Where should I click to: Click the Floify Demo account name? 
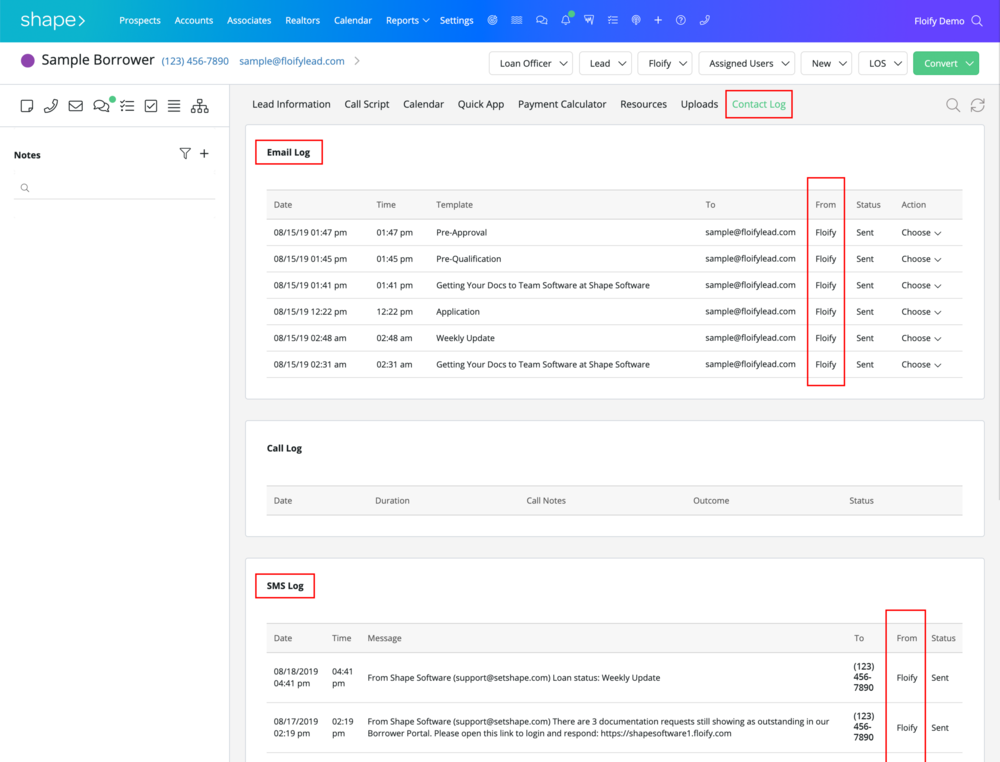[939, 21]
